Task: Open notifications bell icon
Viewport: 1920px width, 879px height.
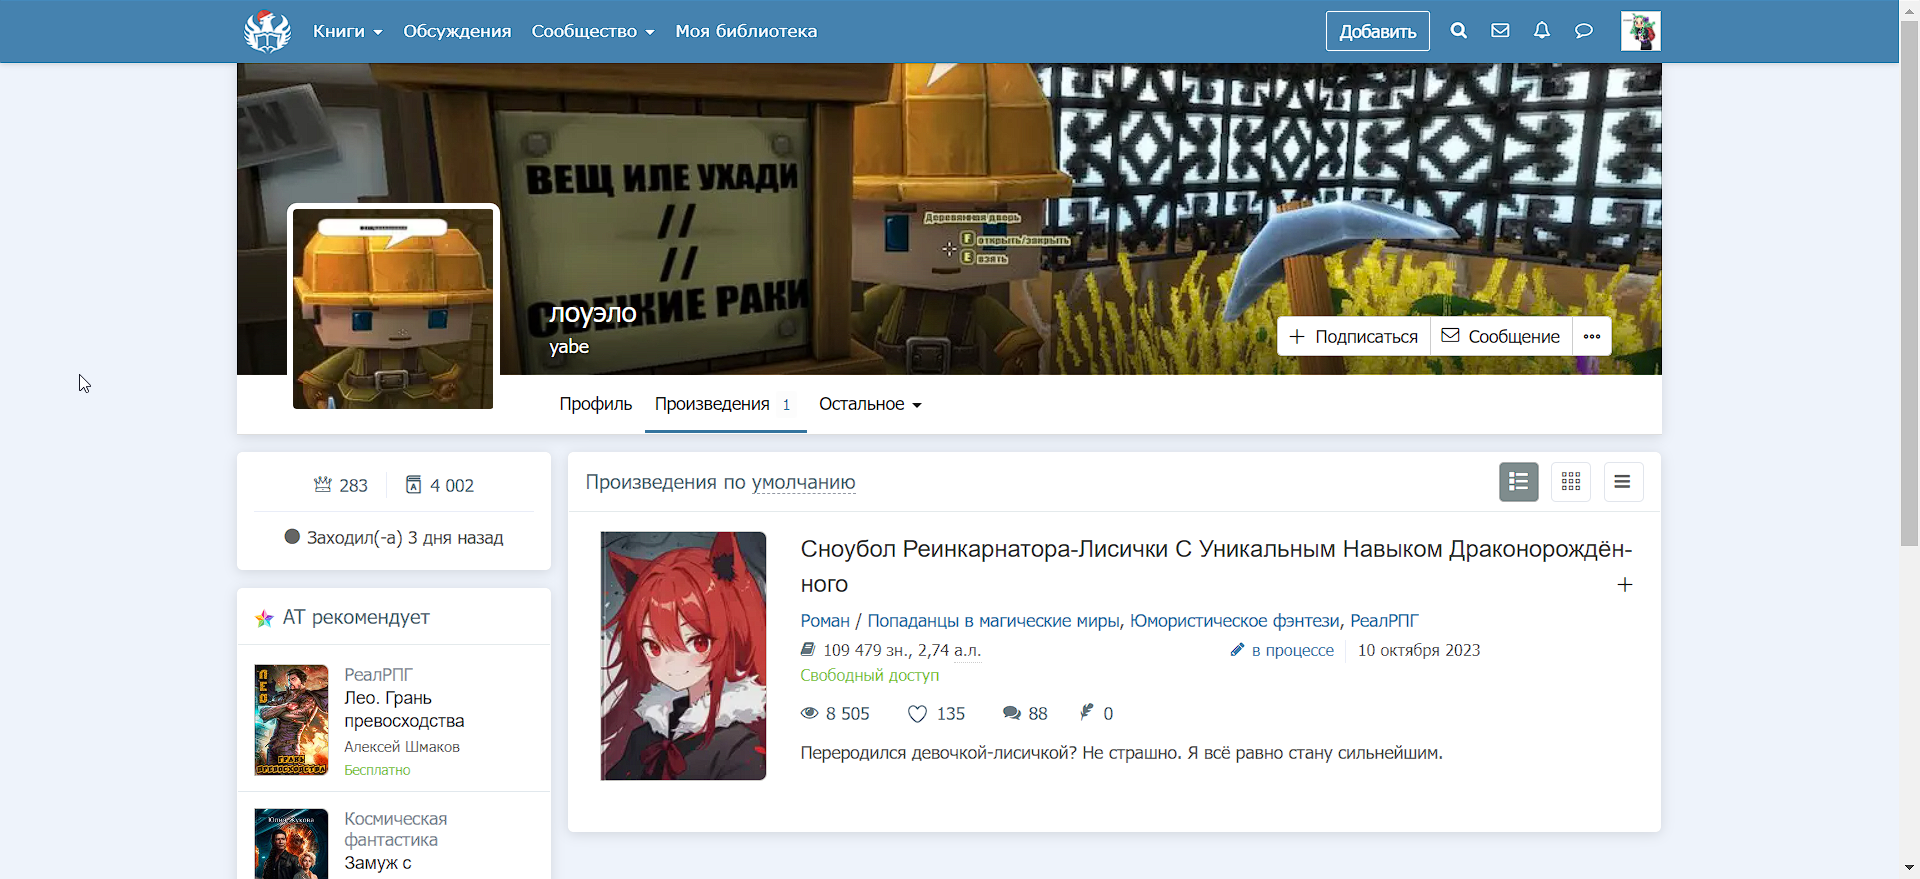Action: 1542,31
